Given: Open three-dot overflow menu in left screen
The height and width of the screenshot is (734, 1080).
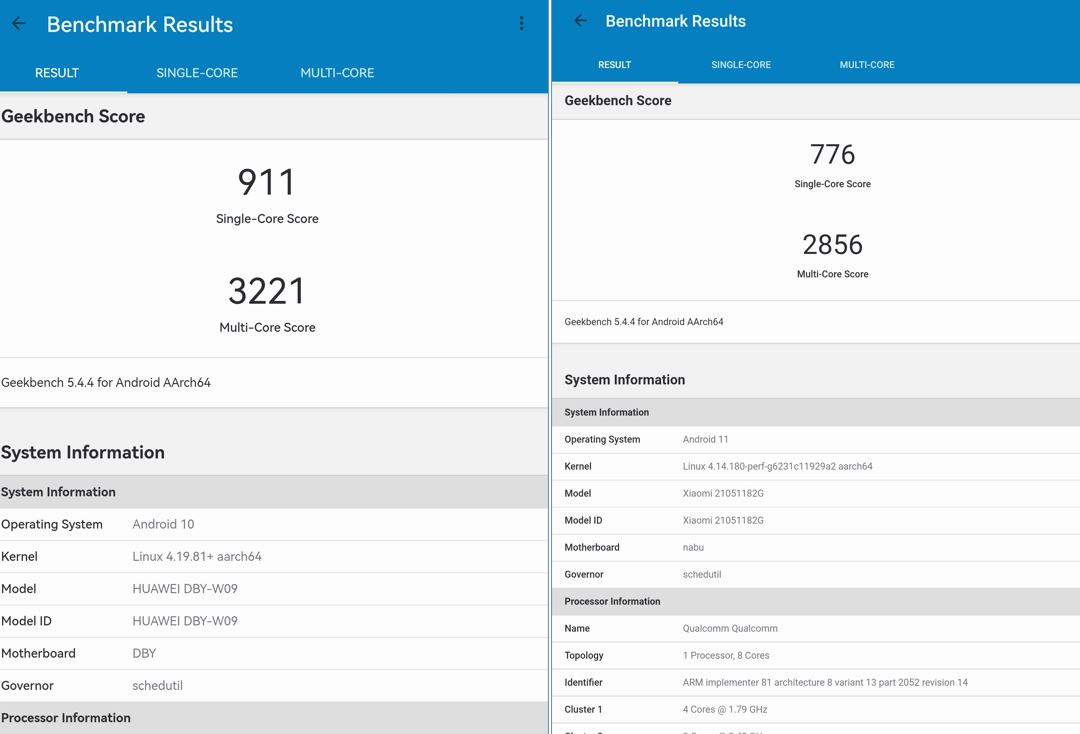Looking at the screenshot, I should (521, 23).
